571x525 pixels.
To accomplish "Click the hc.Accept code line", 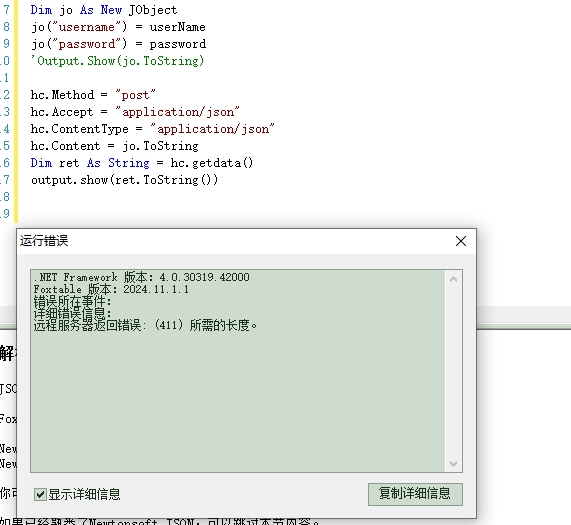I will coord(135,112).
